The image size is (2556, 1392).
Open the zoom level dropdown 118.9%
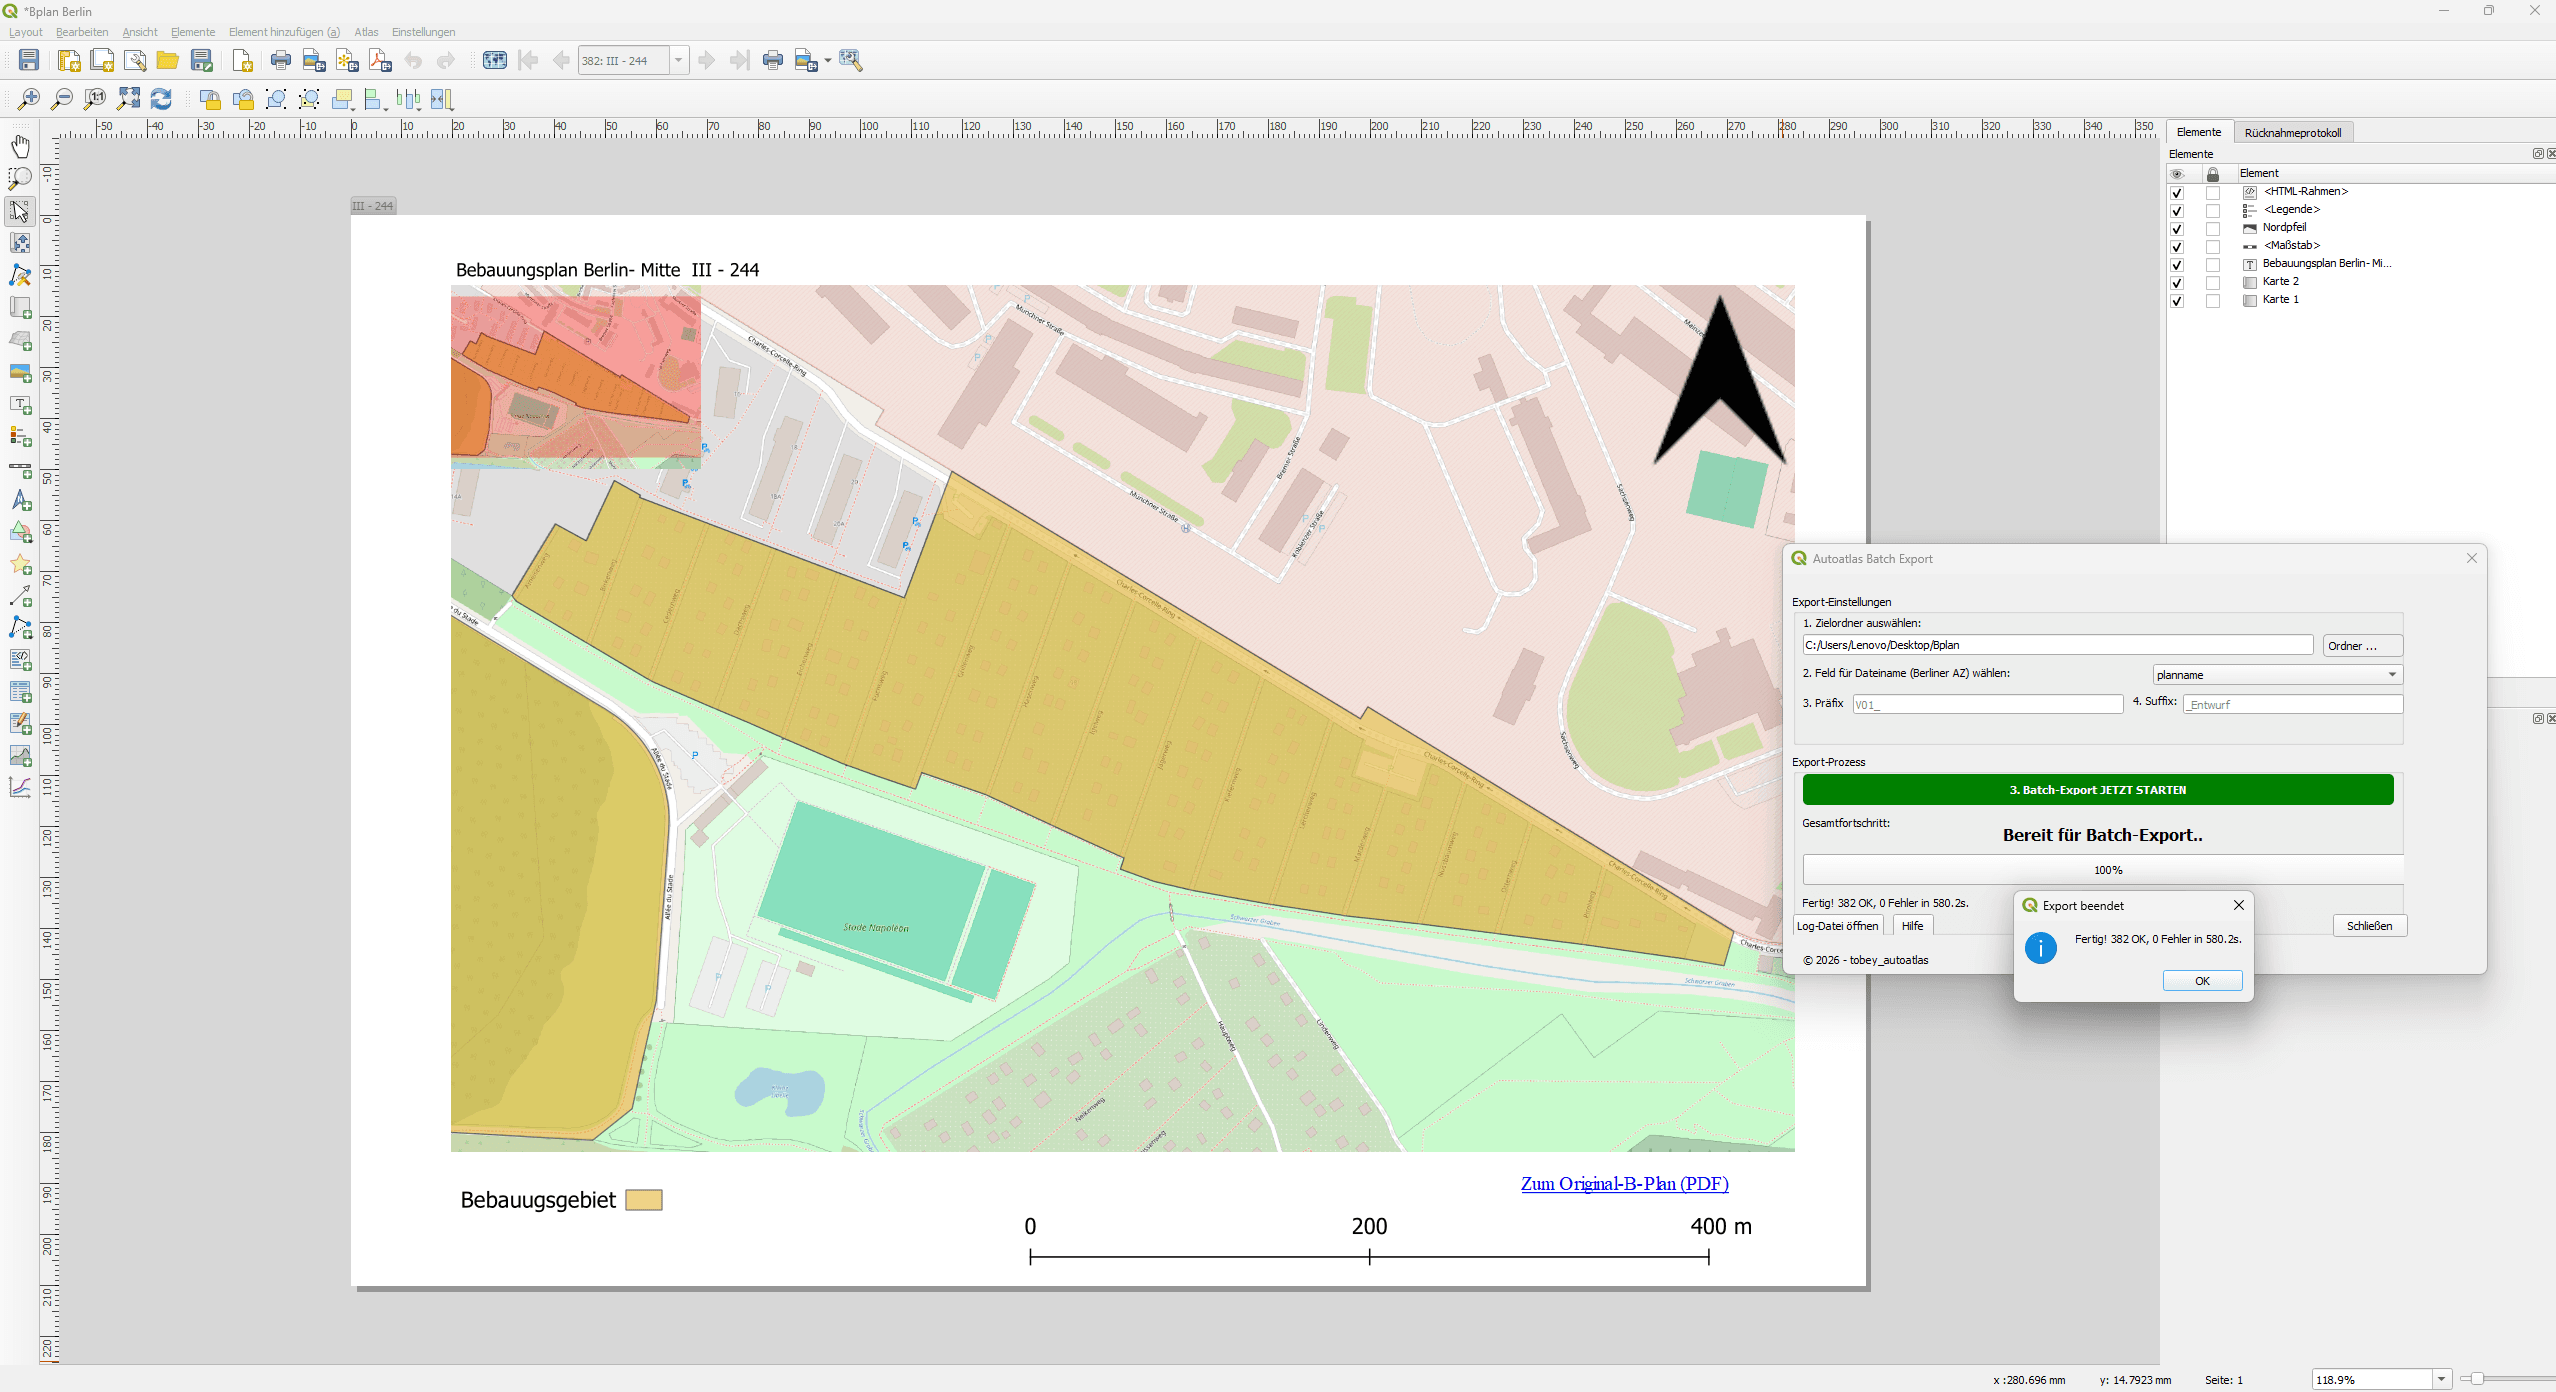pyautogui.click(x=2441, y=1380)
